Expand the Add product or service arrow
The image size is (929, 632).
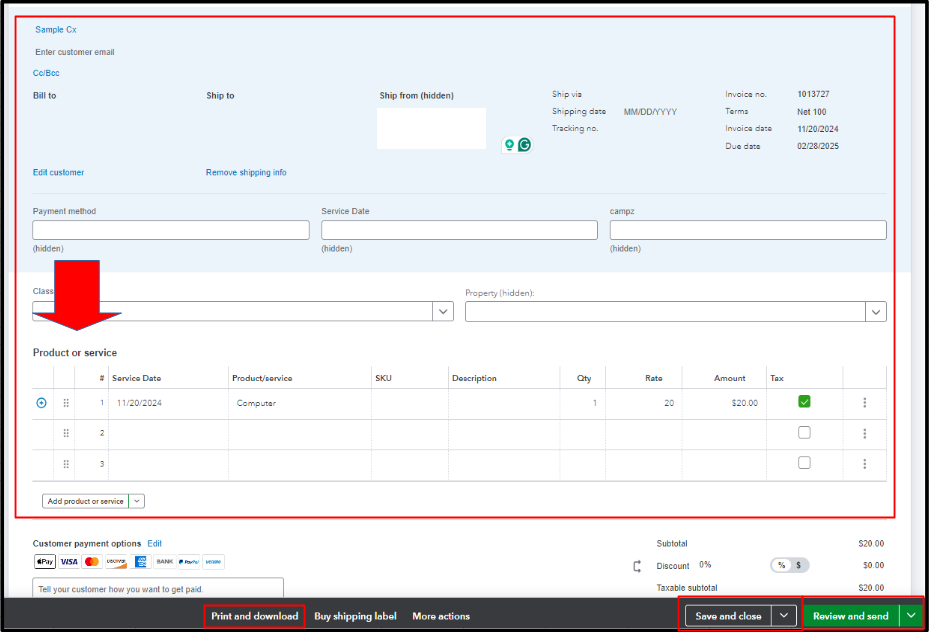pos(138,500)
